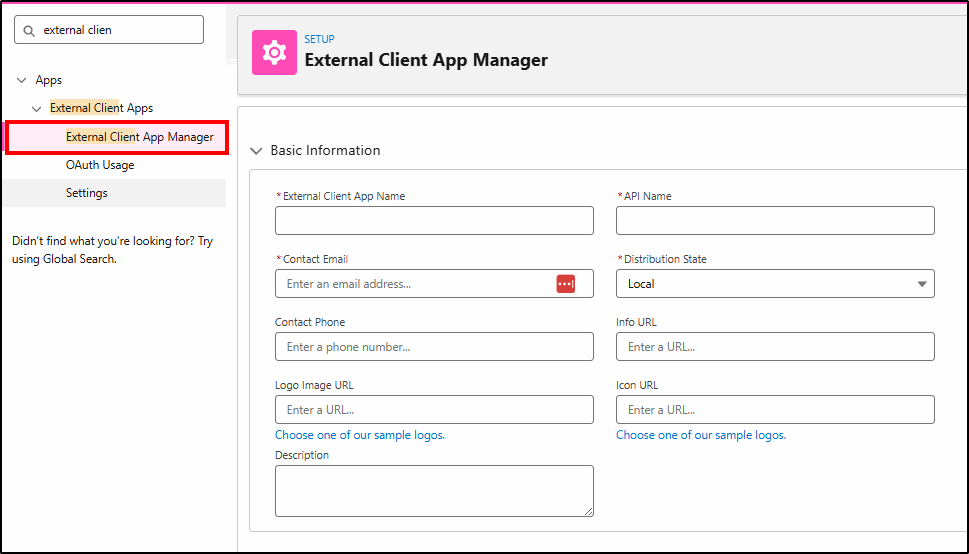Select External Client App Manager in sidebar
Image resolution: width=969 pixels, height=554 pixels.
139,137
